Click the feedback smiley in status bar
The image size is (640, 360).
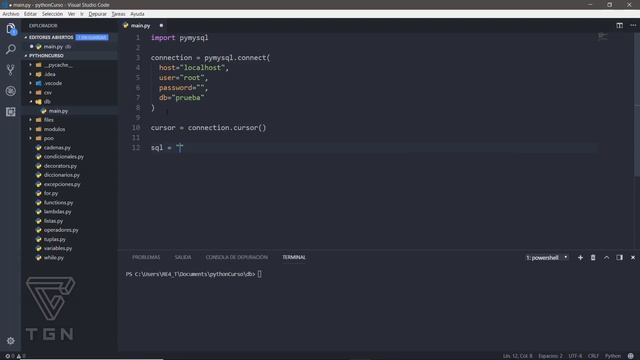(631, 356)
